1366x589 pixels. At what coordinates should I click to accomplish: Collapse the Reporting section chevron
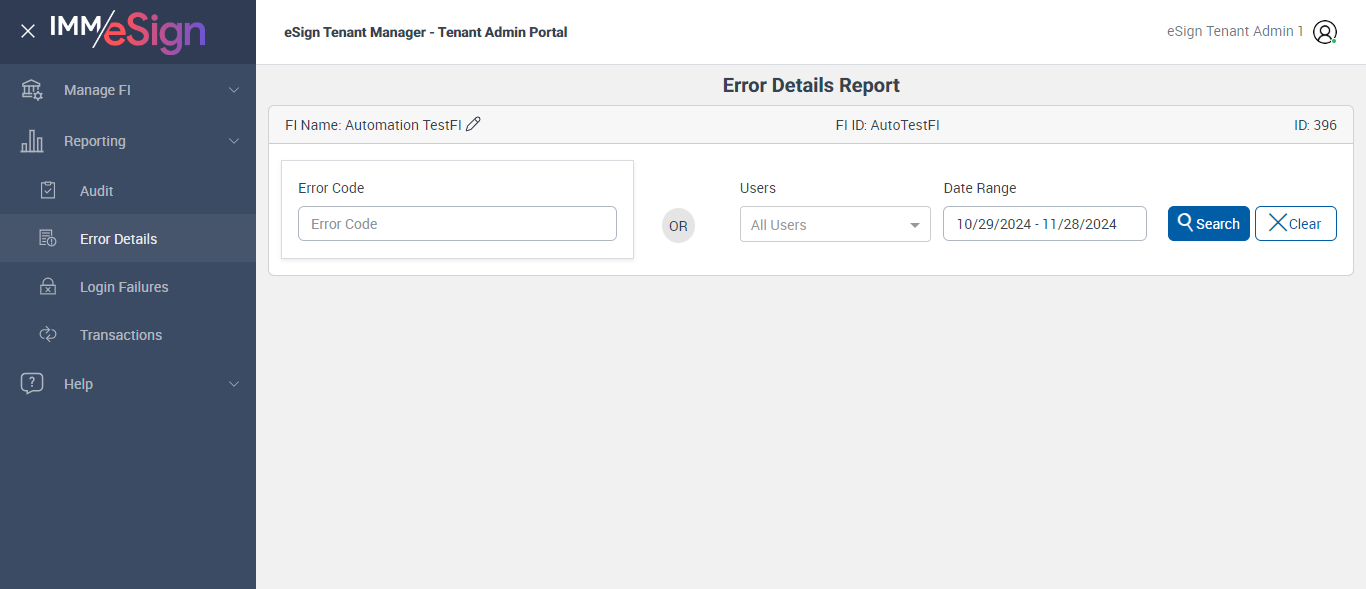[x=234, y=141]
